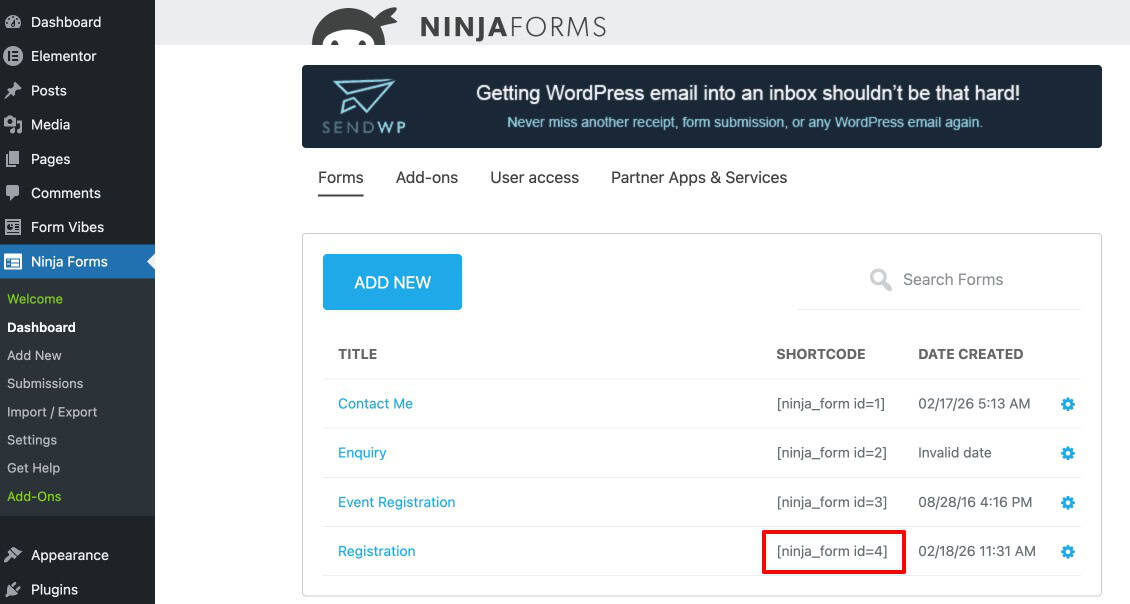Go to Import / Export submenu link
The image size is (1130, 604).
52,412
